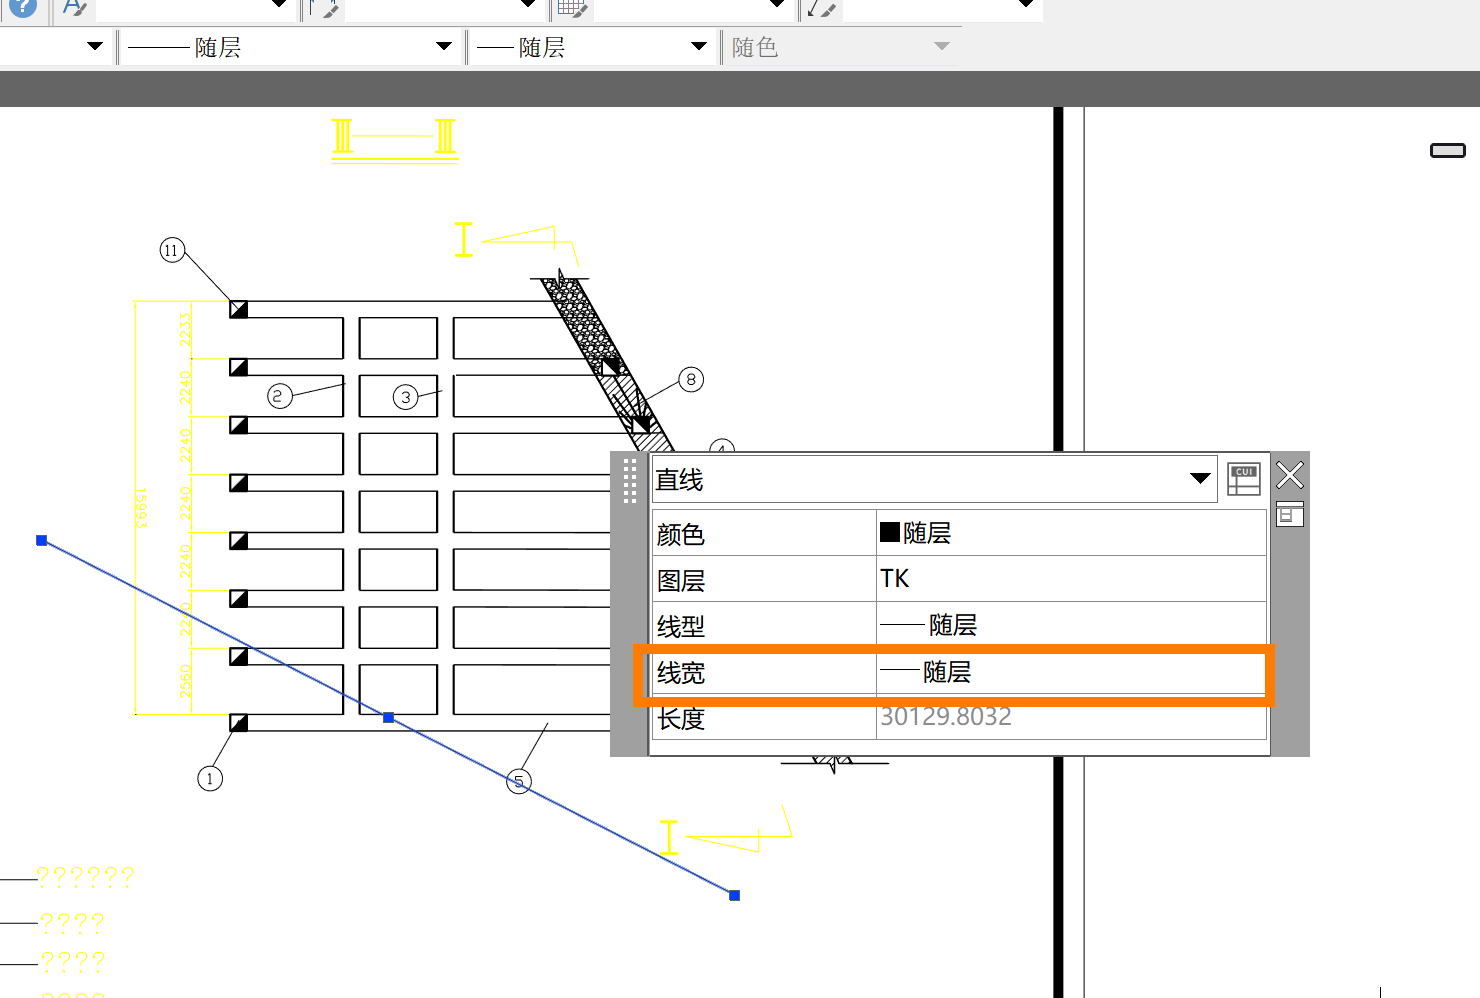The image size is (1480, 998).
Task: Click the dimension text 2560
Action: point(185,682)
